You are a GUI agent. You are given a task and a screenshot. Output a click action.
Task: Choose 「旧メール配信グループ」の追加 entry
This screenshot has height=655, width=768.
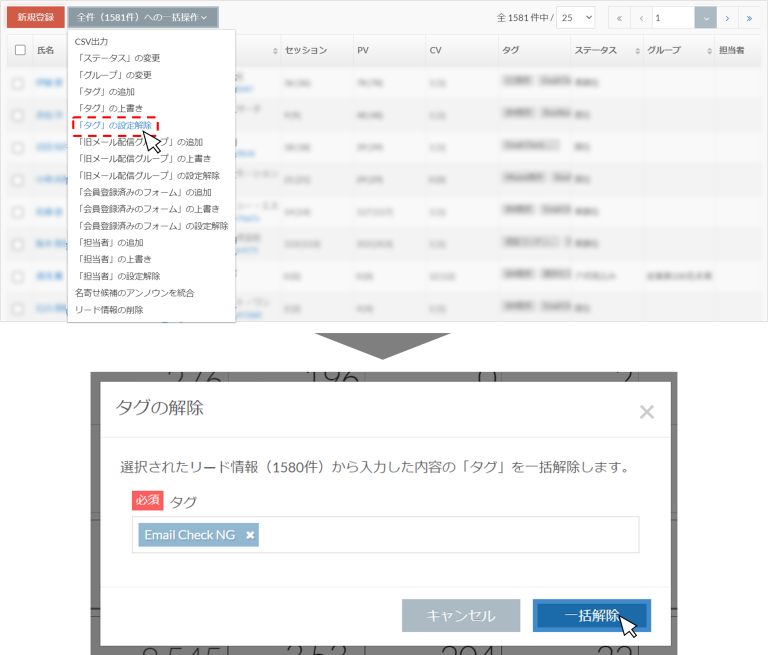tap(139, 142)
